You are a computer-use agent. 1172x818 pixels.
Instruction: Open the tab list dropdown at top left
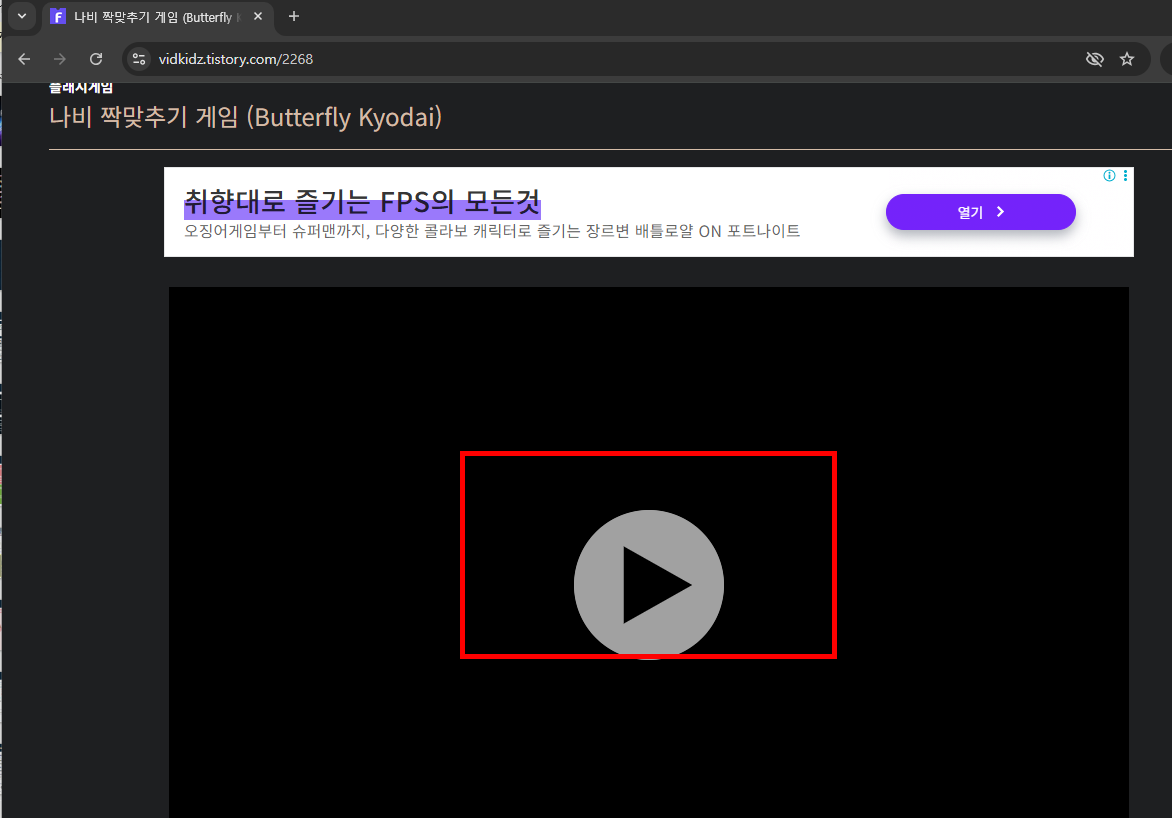(21, 16)
